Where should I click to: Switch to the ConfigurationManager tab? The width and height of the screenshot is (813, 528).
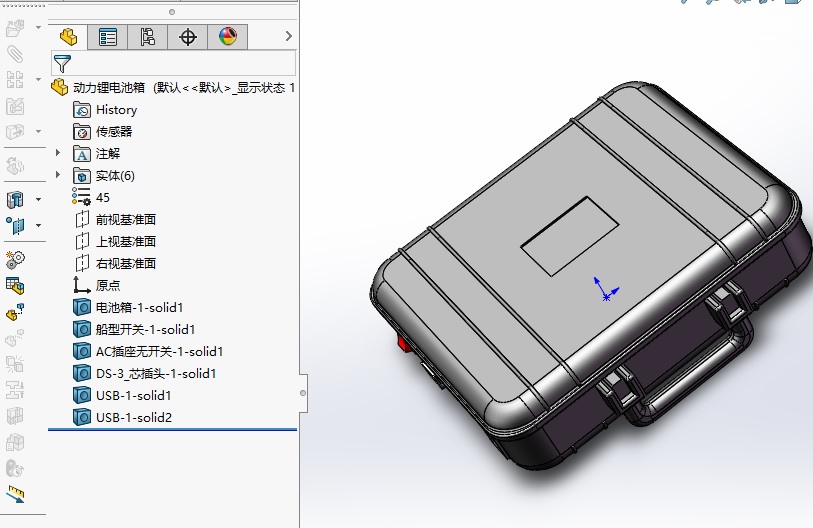[x=147, y=37]
